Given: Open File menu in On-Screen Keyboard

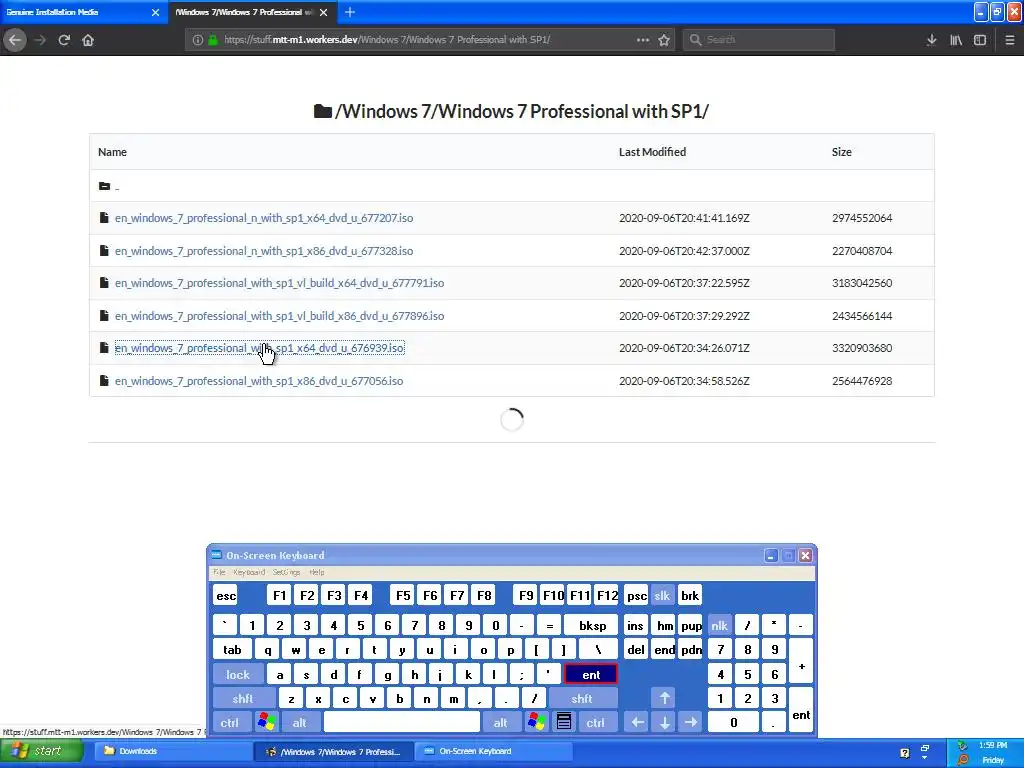Looking at the screenshot, I should click(219, 572).
